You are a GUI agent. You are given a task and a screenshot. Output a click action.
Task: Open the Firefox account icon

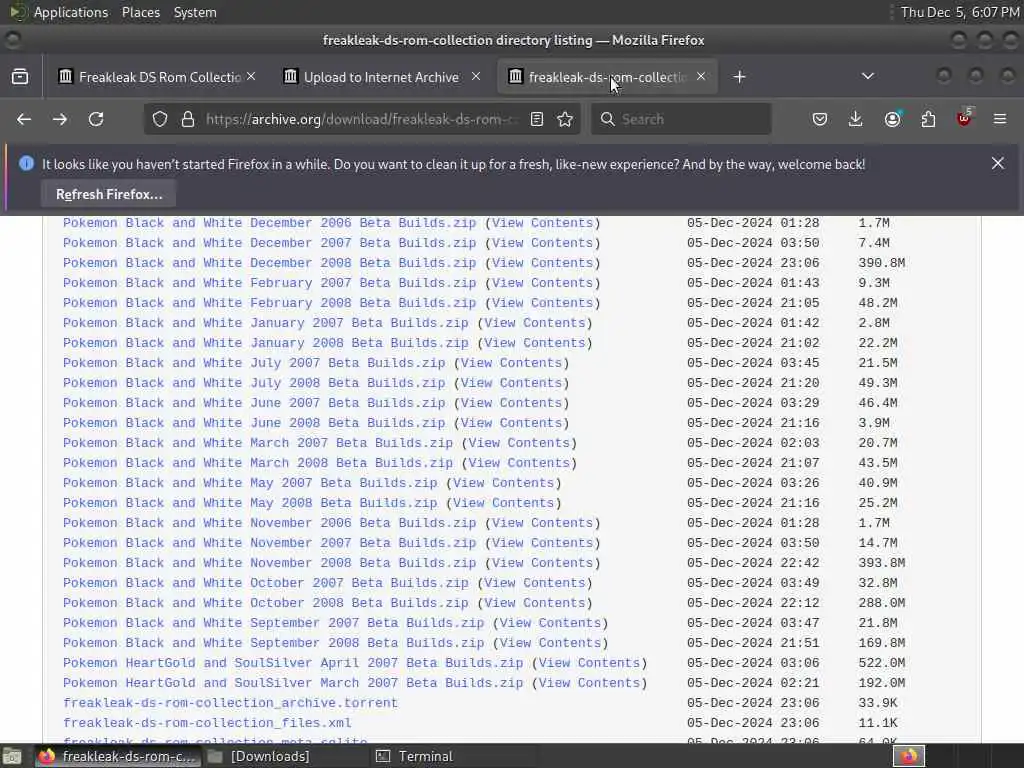pyautogui.click(x=892, y=120)
